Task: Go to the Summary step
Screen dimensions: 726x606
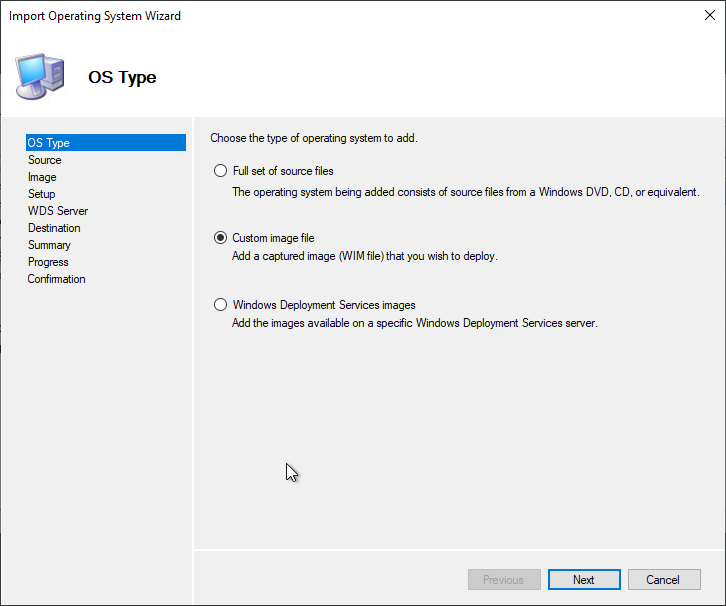Action: pos(49,245)
